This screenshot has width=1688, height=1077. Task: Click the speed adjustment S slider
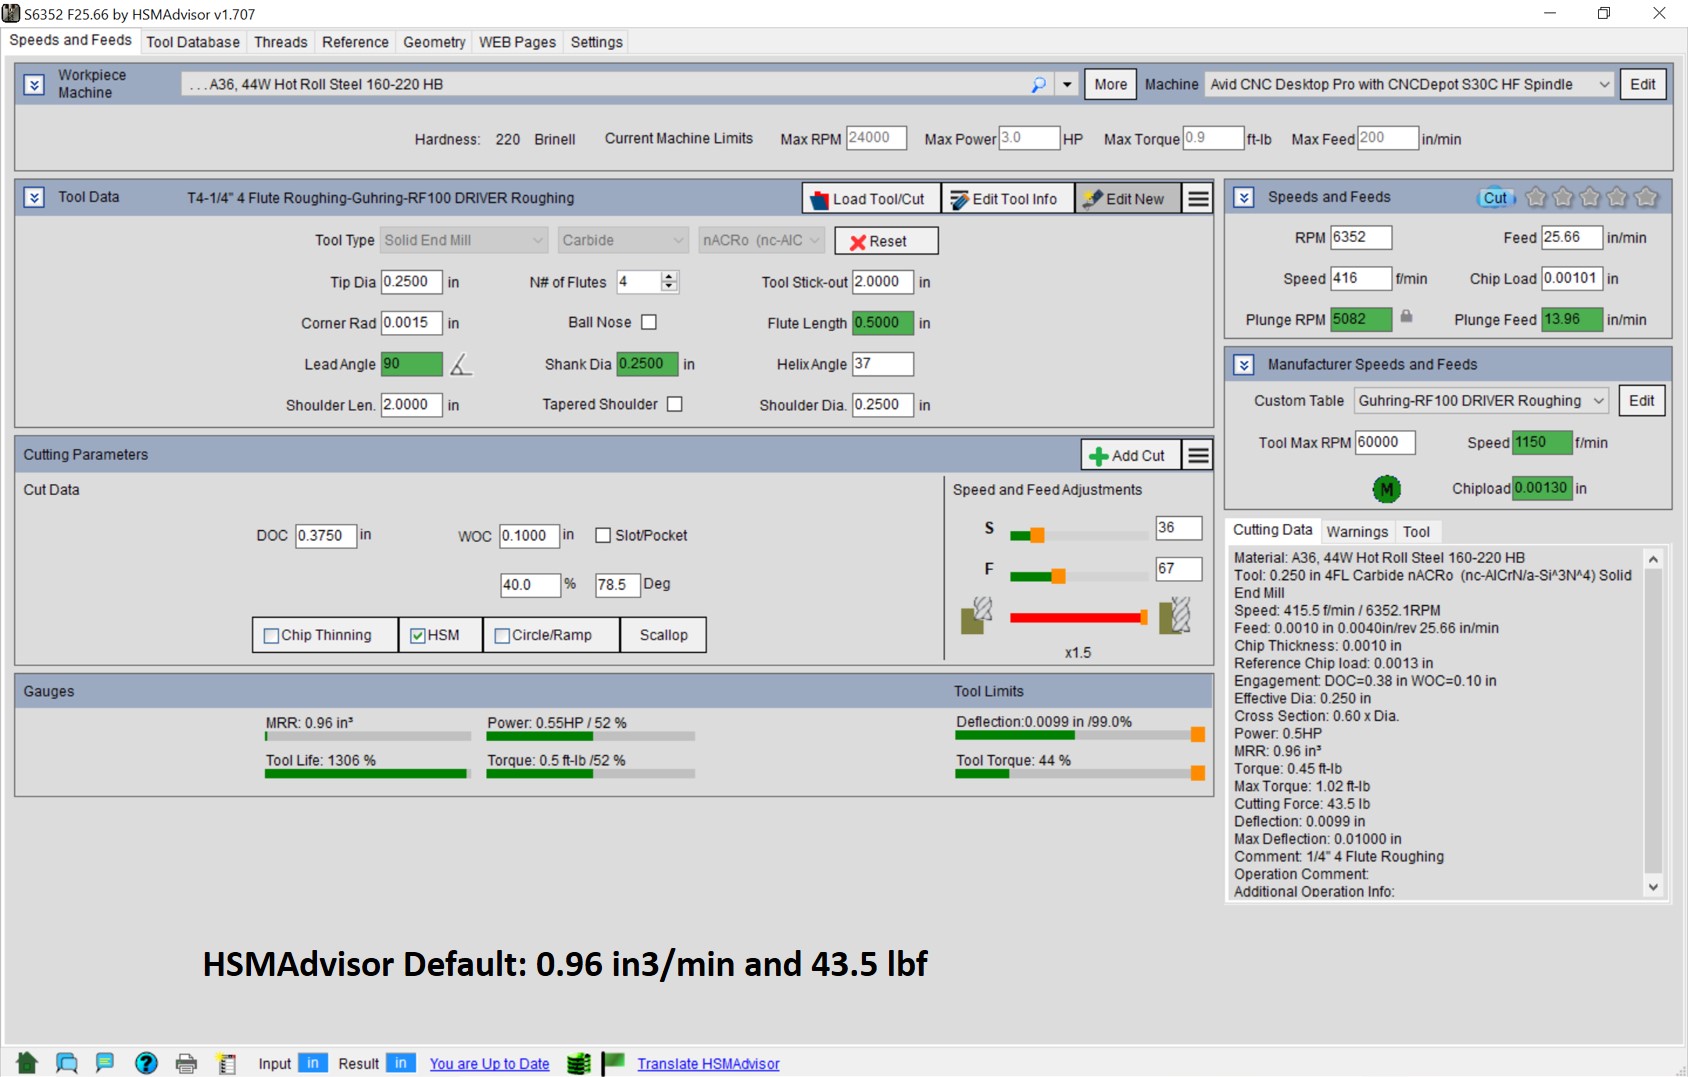click(x=1037, y=535)
